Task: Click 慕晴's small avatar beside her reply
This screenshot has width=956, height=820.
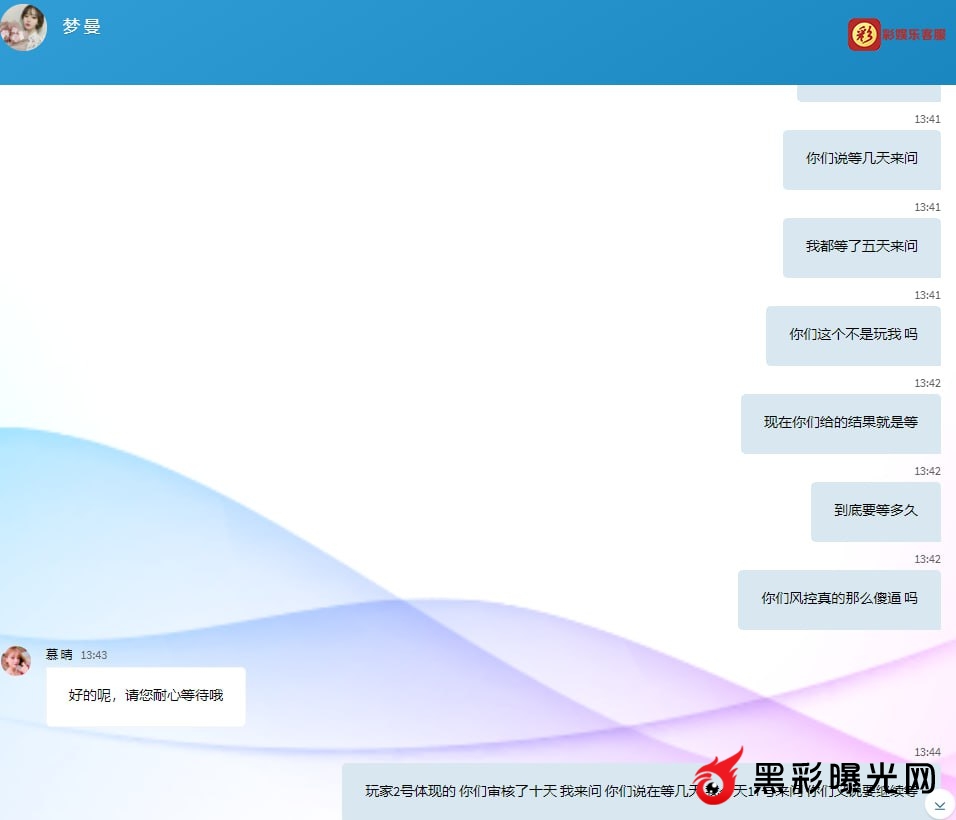Action: (16, 661)
